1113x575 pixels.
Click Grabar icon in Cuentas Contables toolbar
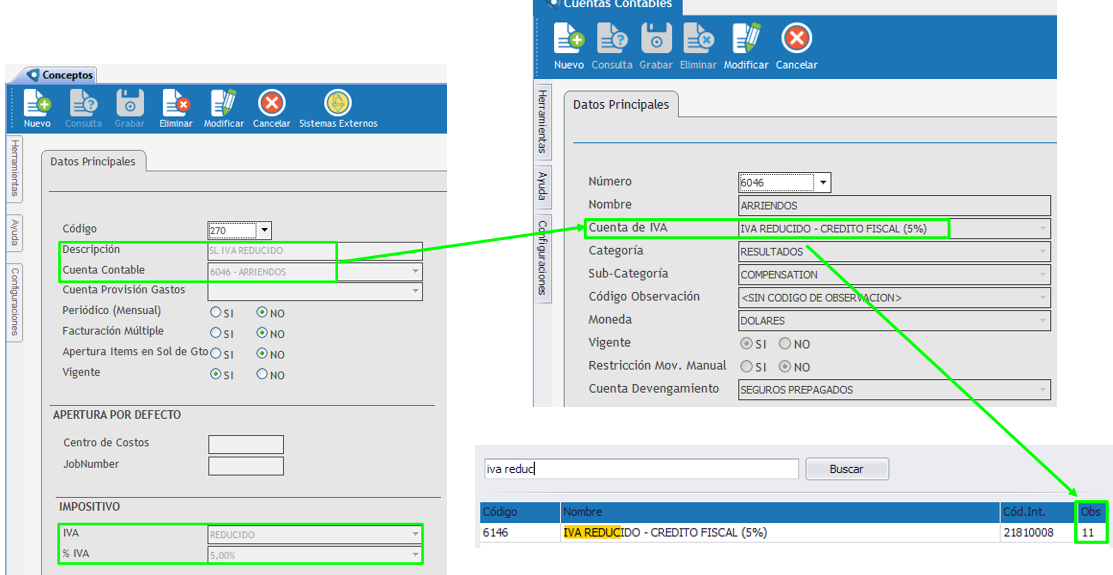656,38
